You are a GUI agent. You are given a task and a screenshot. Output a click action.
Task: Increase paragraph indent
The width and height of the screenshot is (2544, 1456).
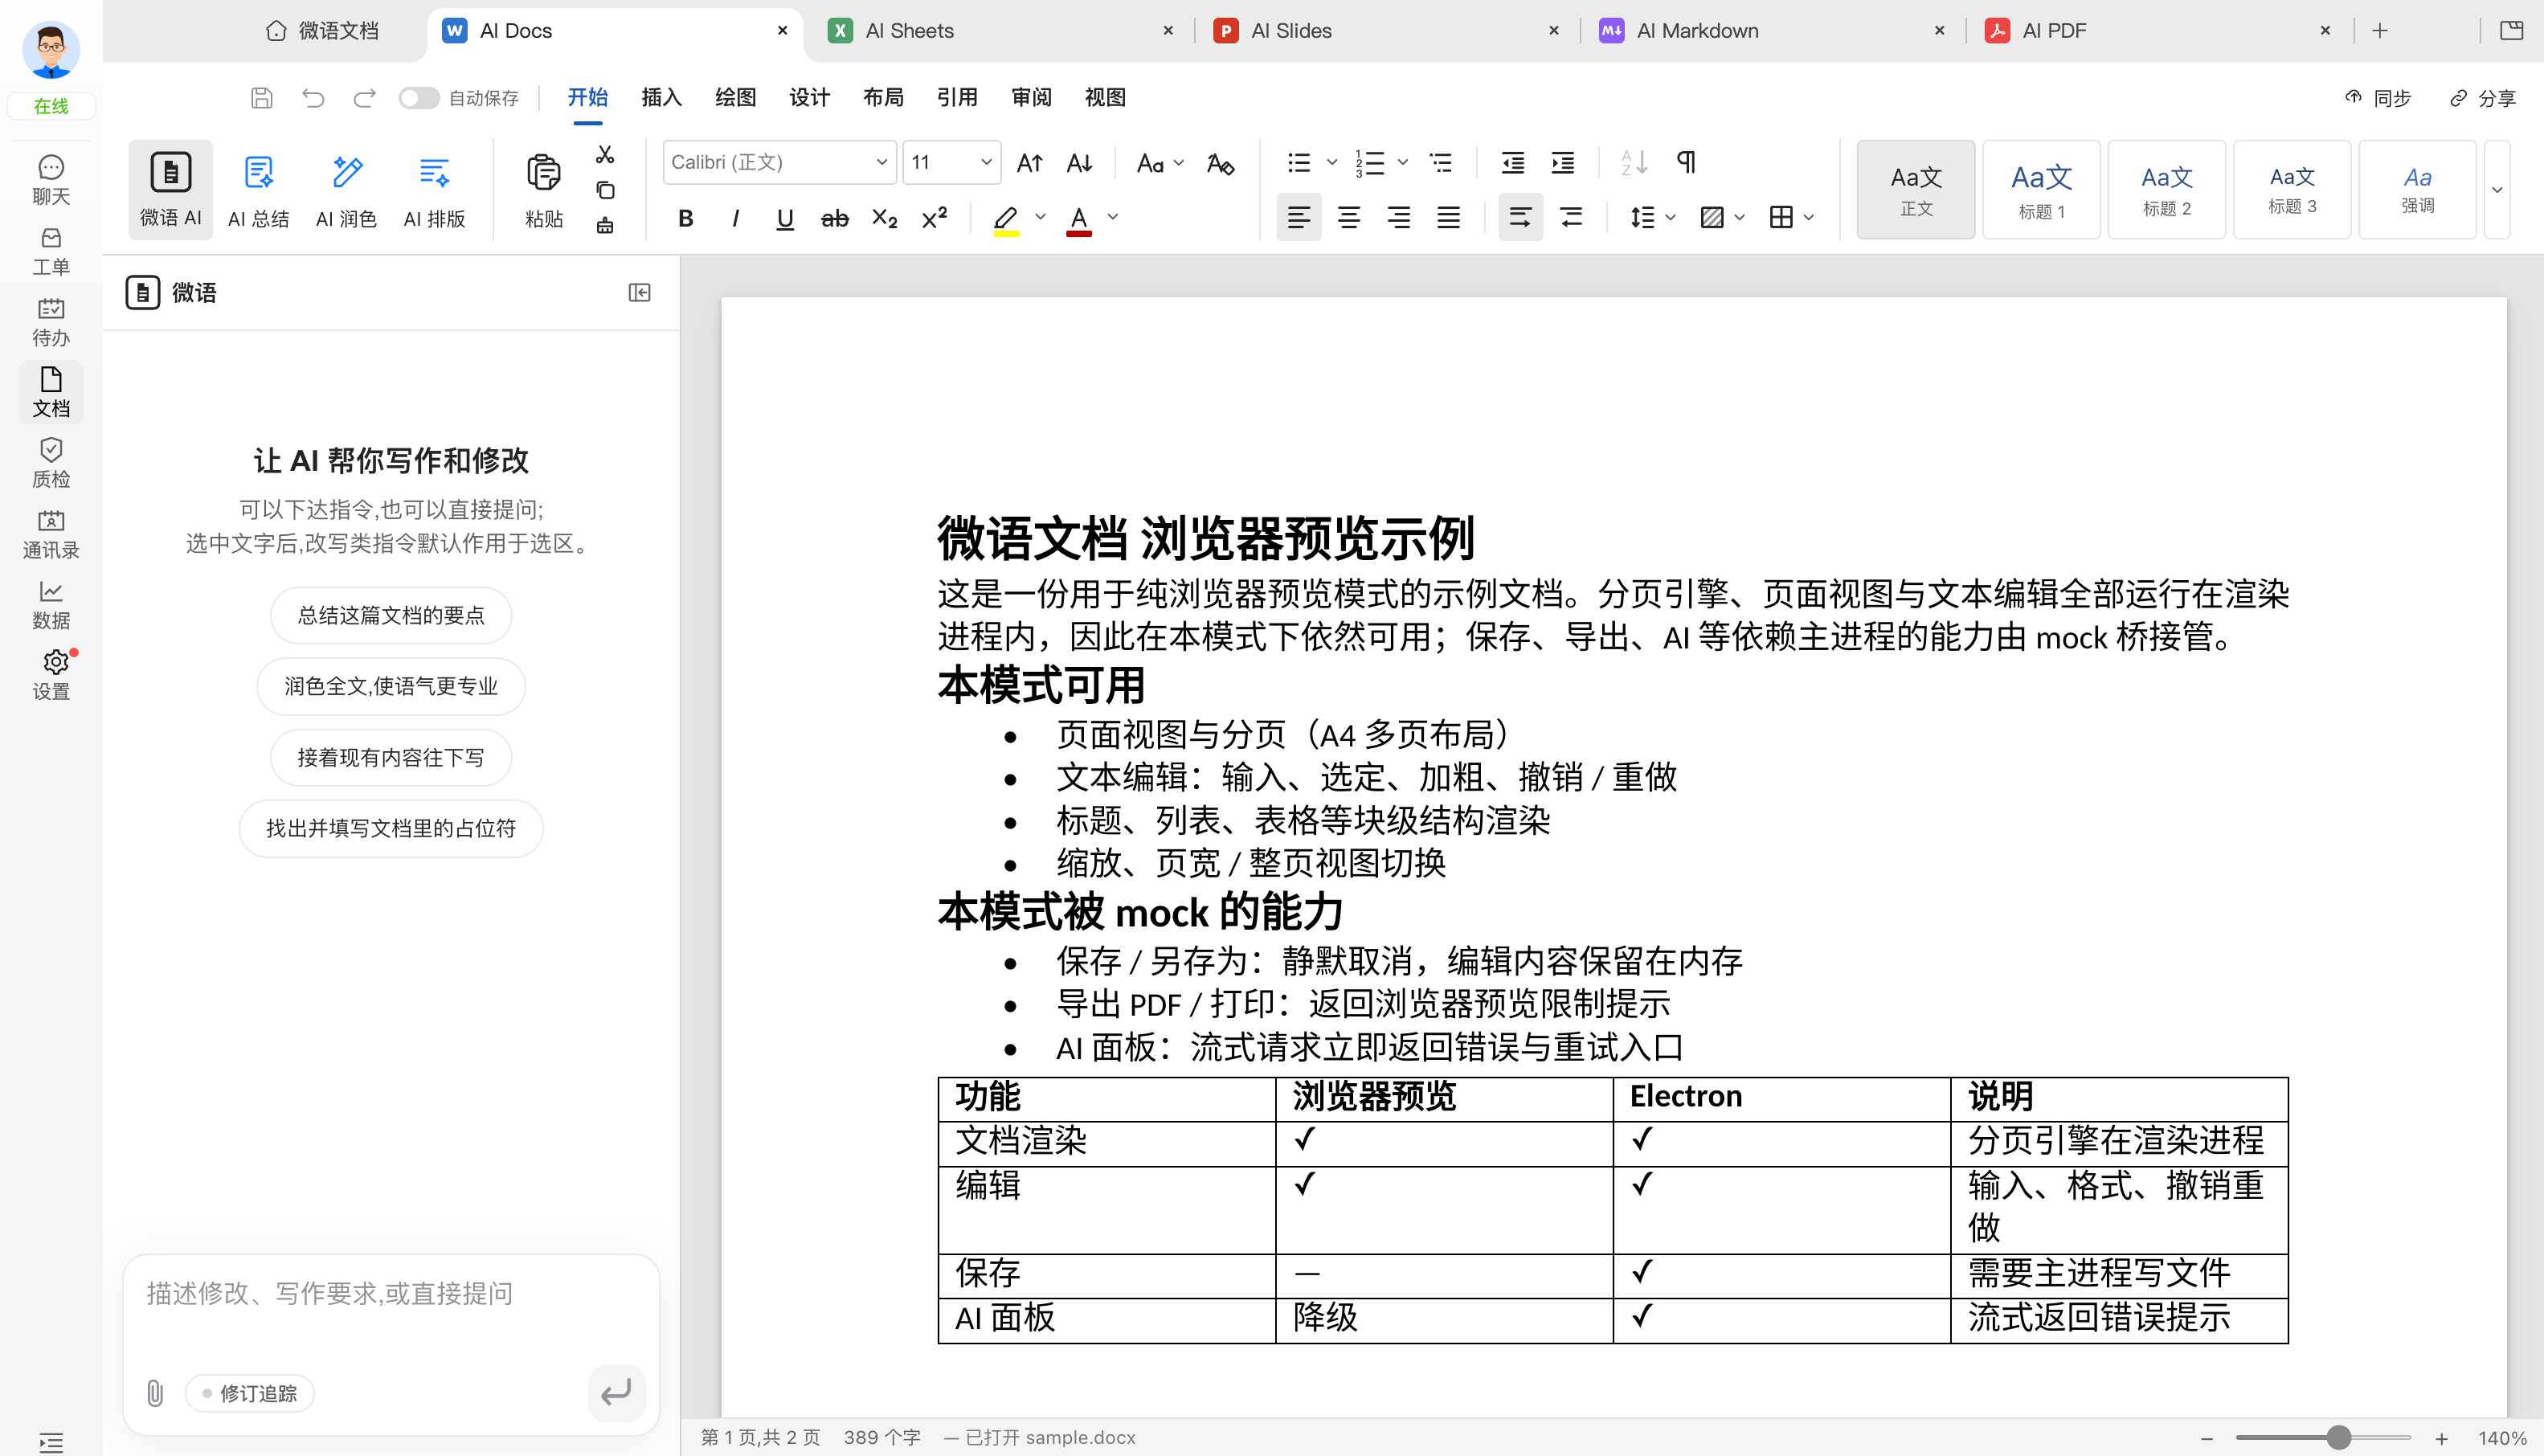click(1563, 162)
